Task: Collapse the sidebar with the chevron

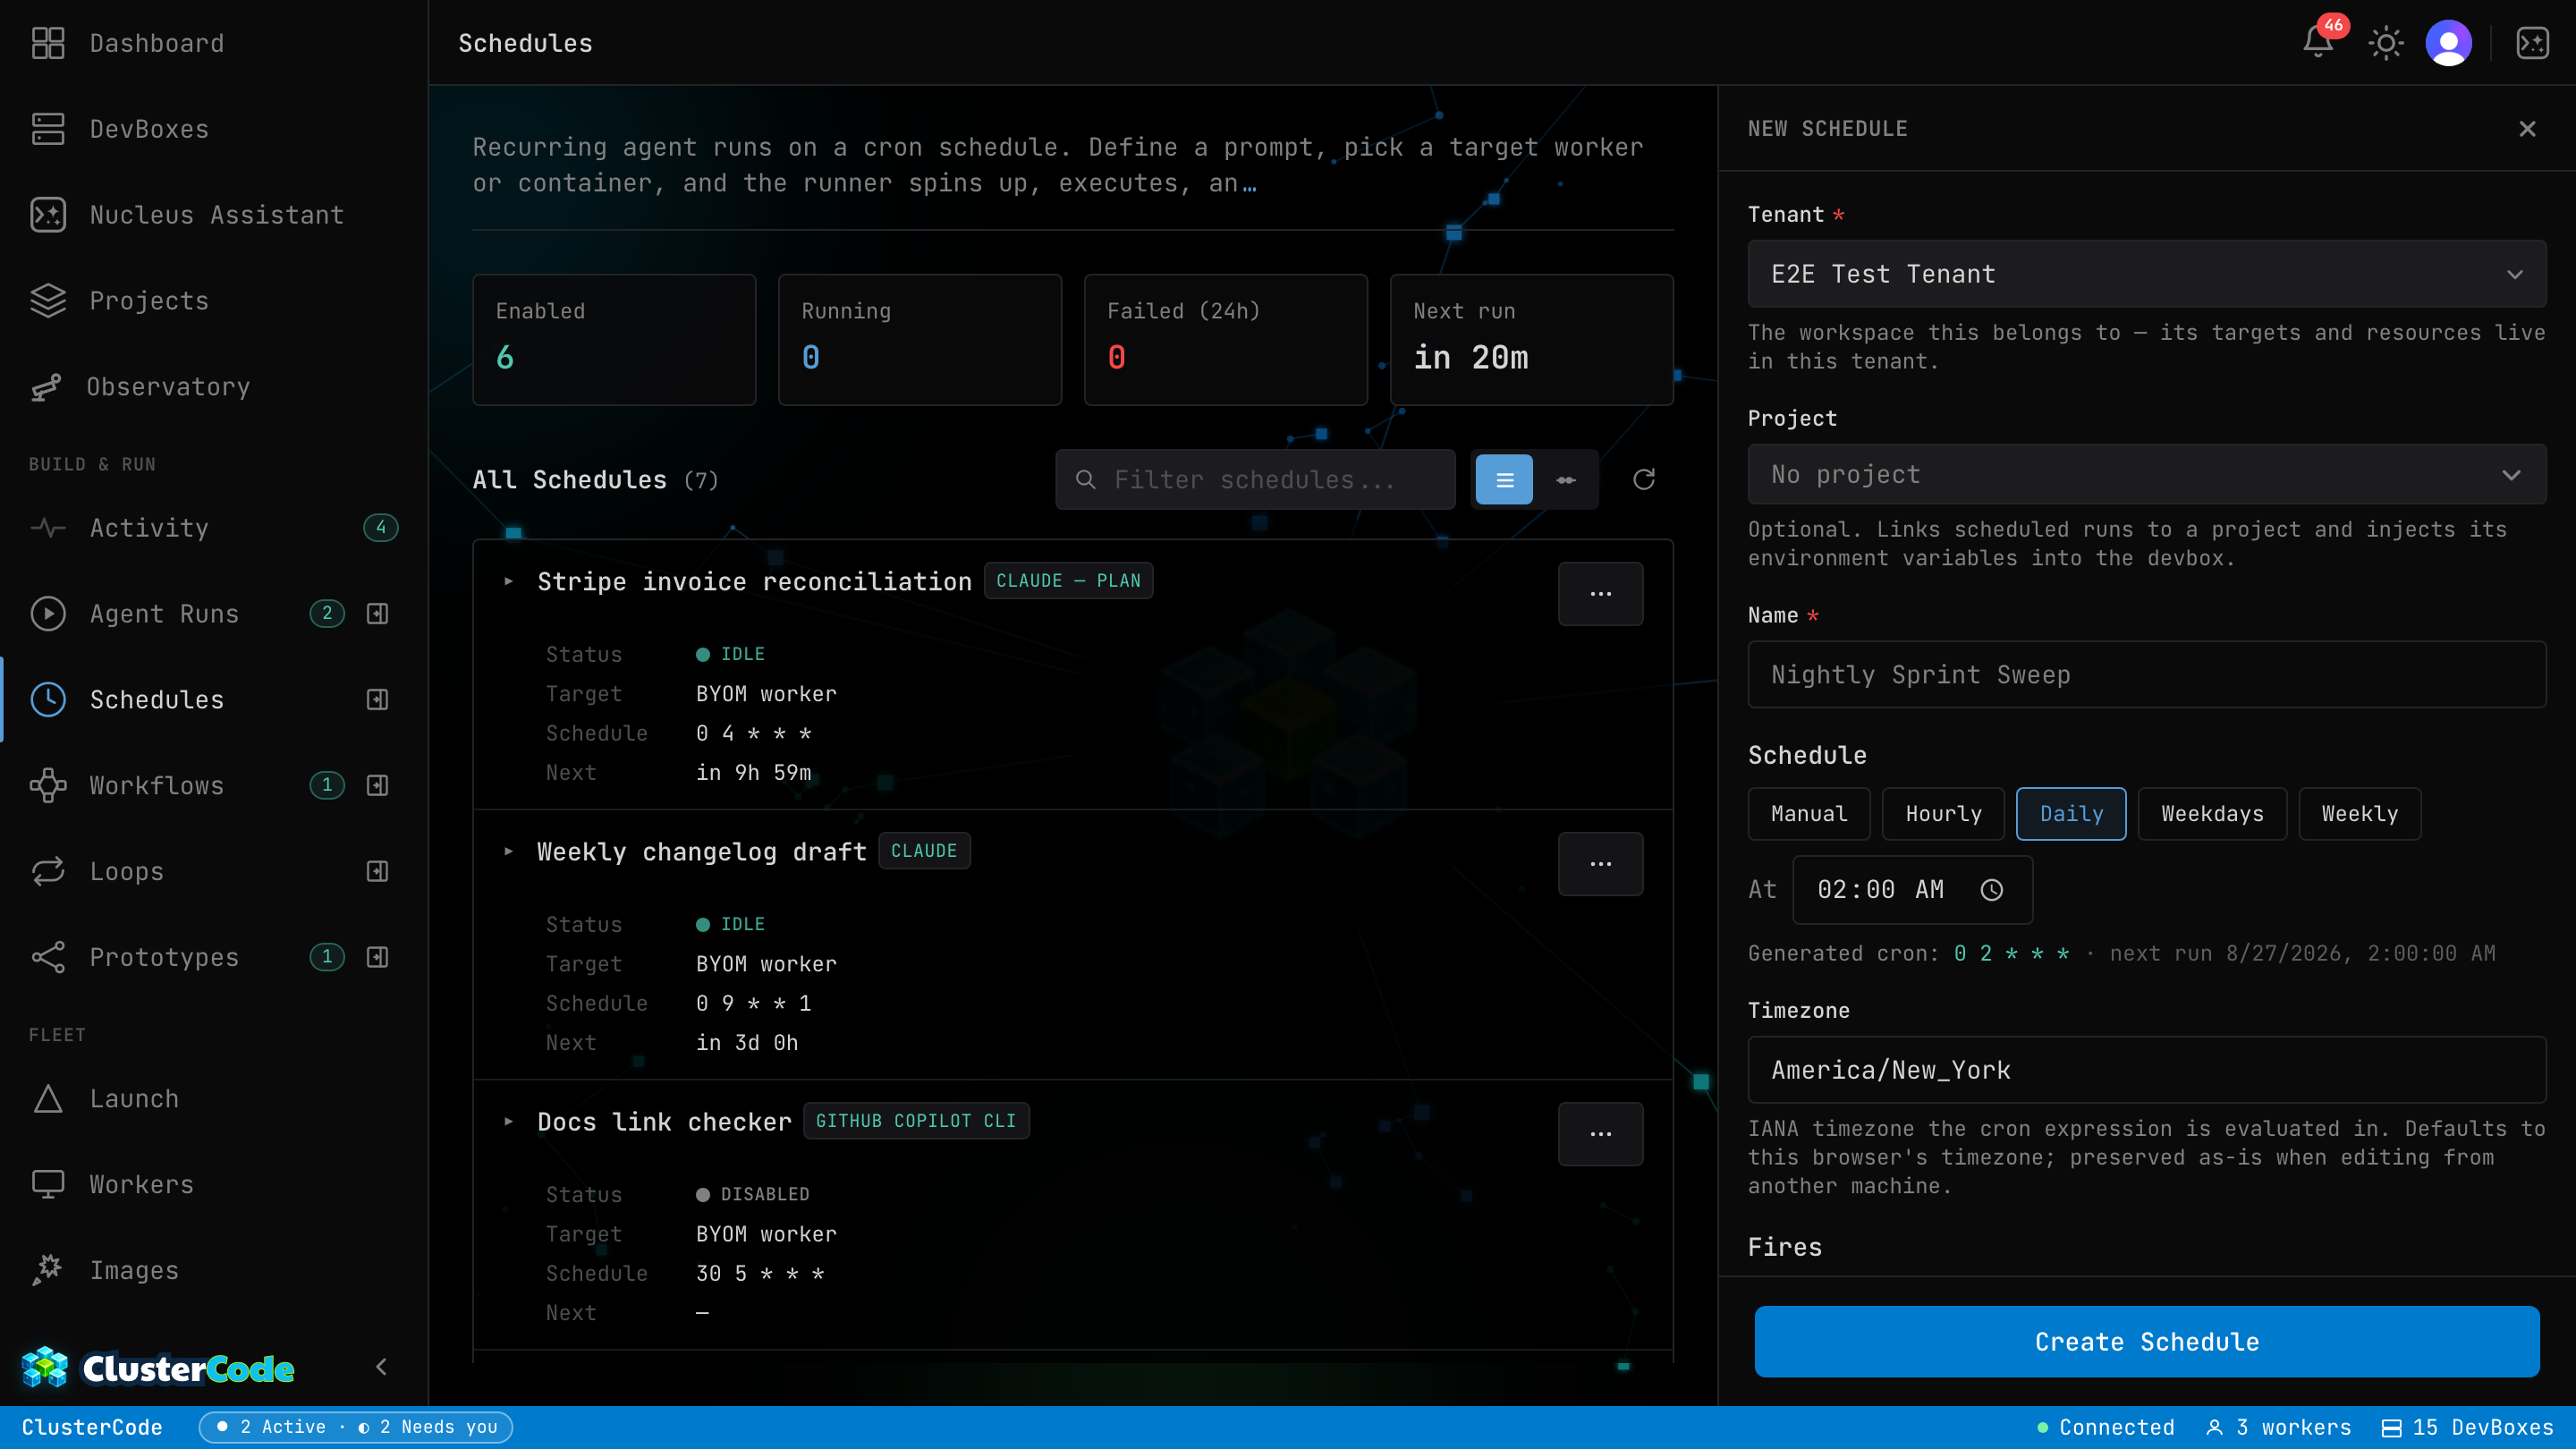Action: (x=381, y=1366)
